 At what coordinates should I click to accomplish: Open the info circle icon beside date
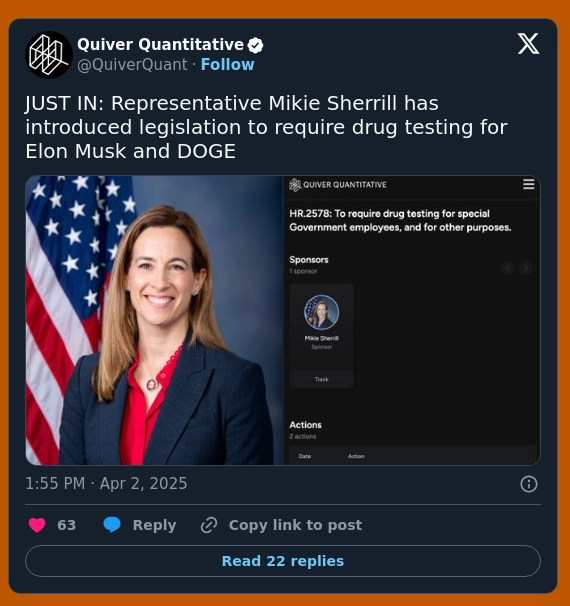[x=529, y=484]
